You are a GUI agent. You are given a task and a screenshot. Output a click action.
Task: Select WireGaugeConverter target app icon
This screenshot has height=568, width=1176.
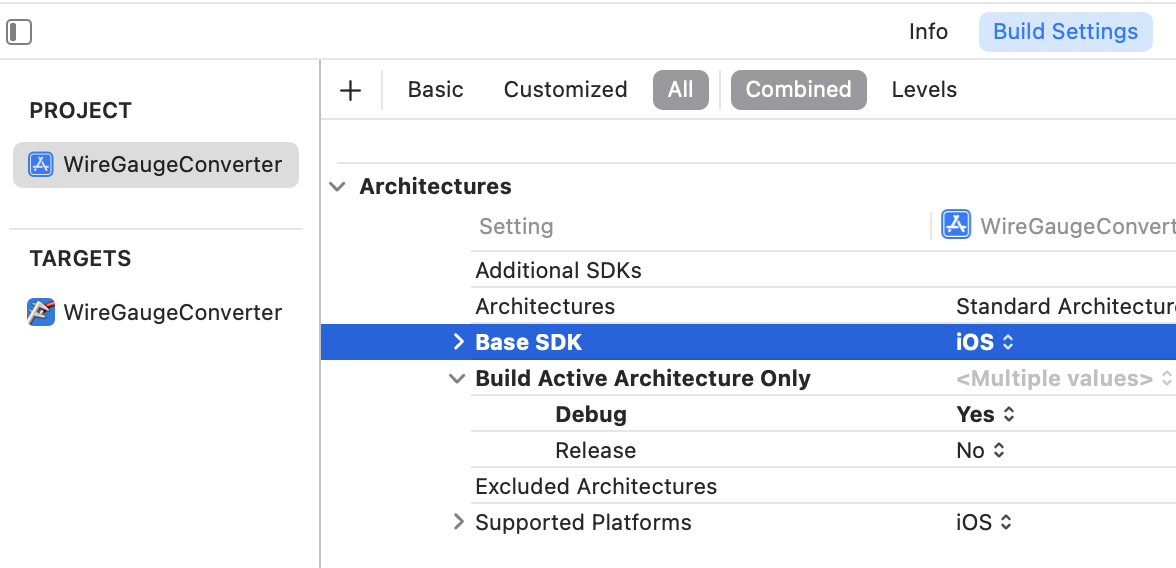coord(40,312)
